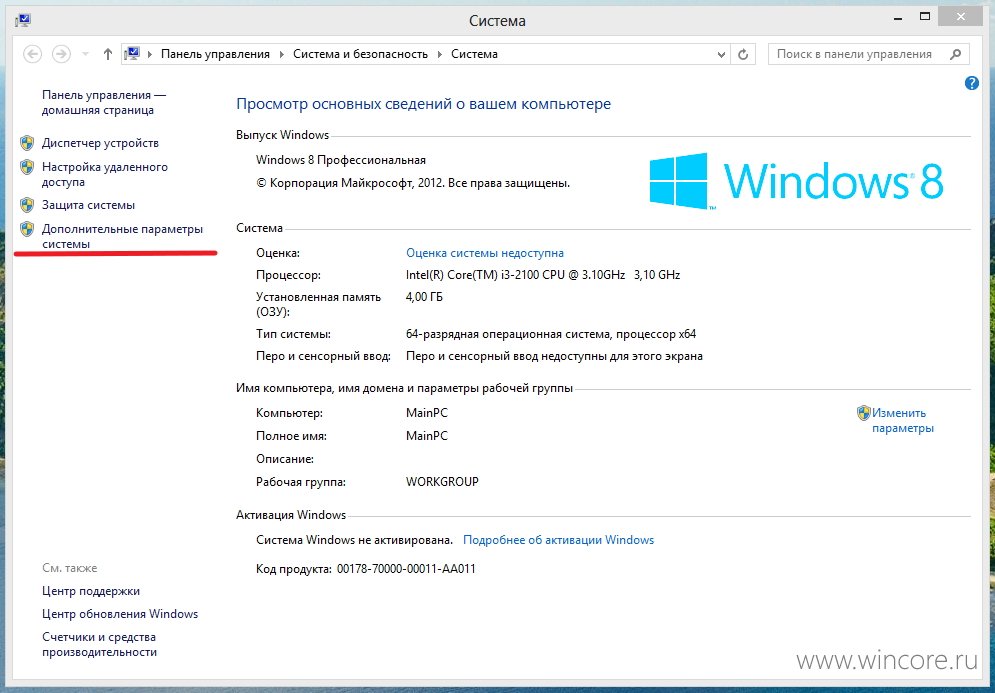Open Центр обновления Windows link
The image size is (995, 693).
coord(120,614)
